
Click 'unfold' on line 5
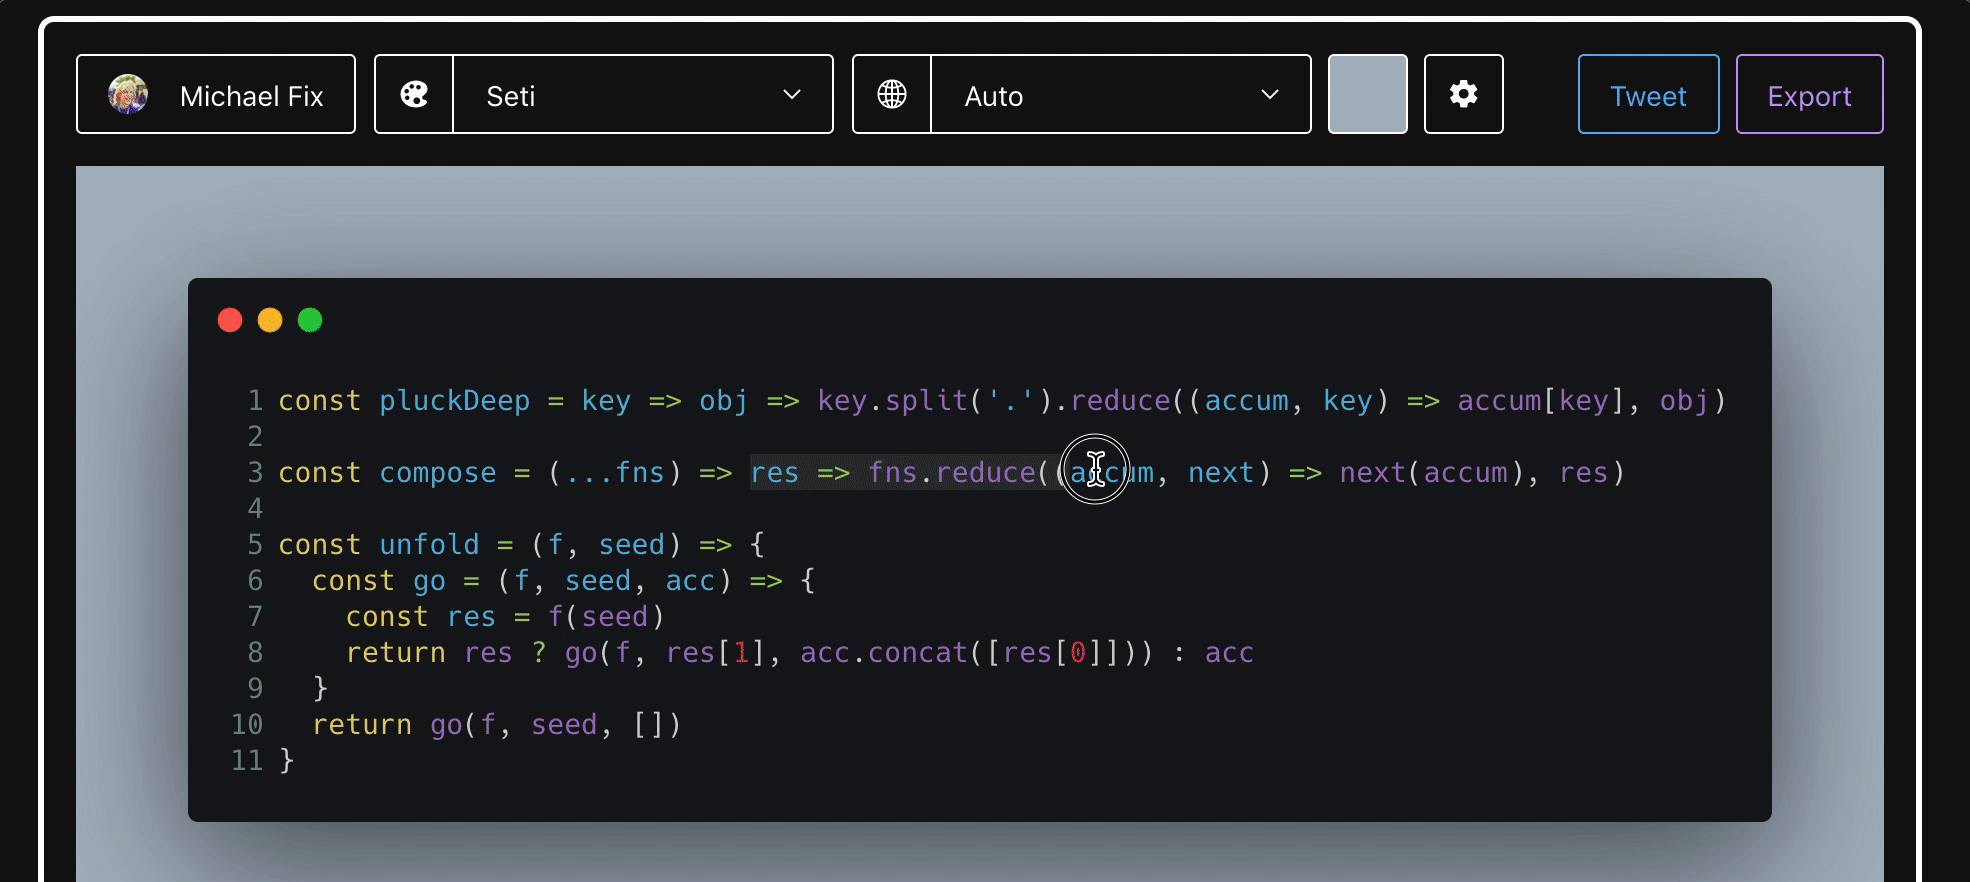[x=430, y=545]
